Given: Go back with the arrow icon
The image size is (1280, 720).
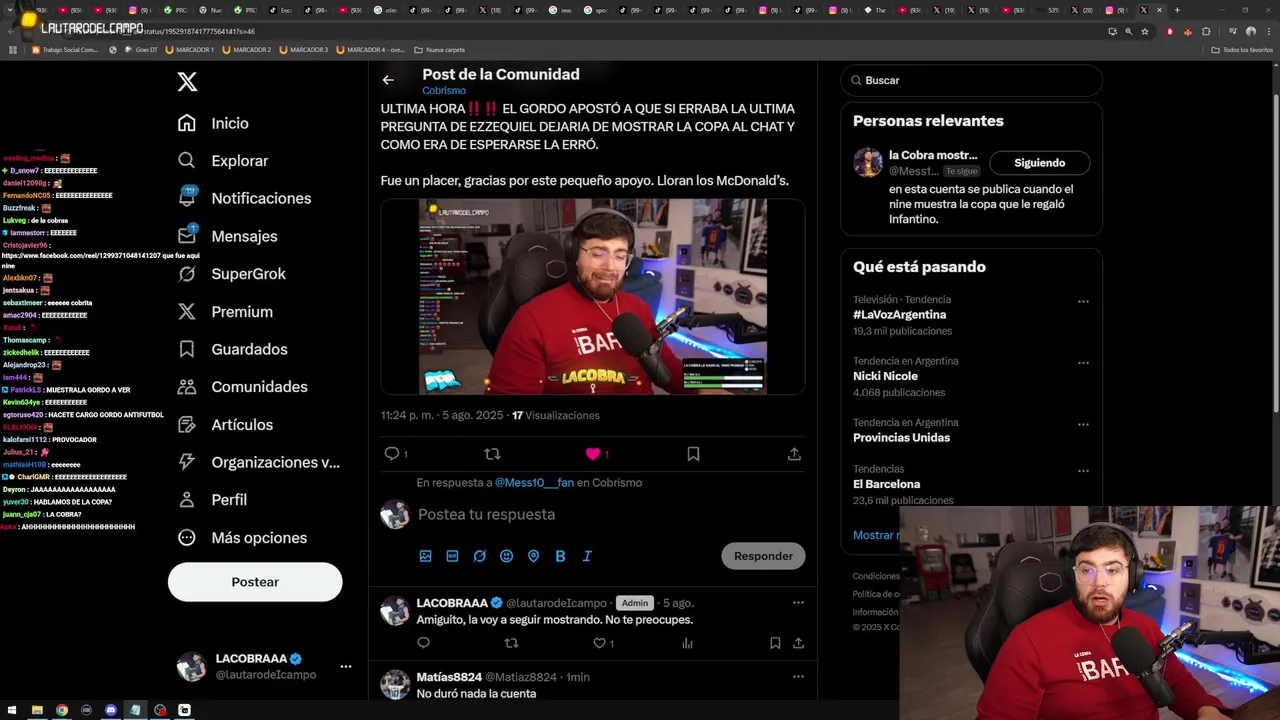Looking at the screenshot, I should (388, 80).
